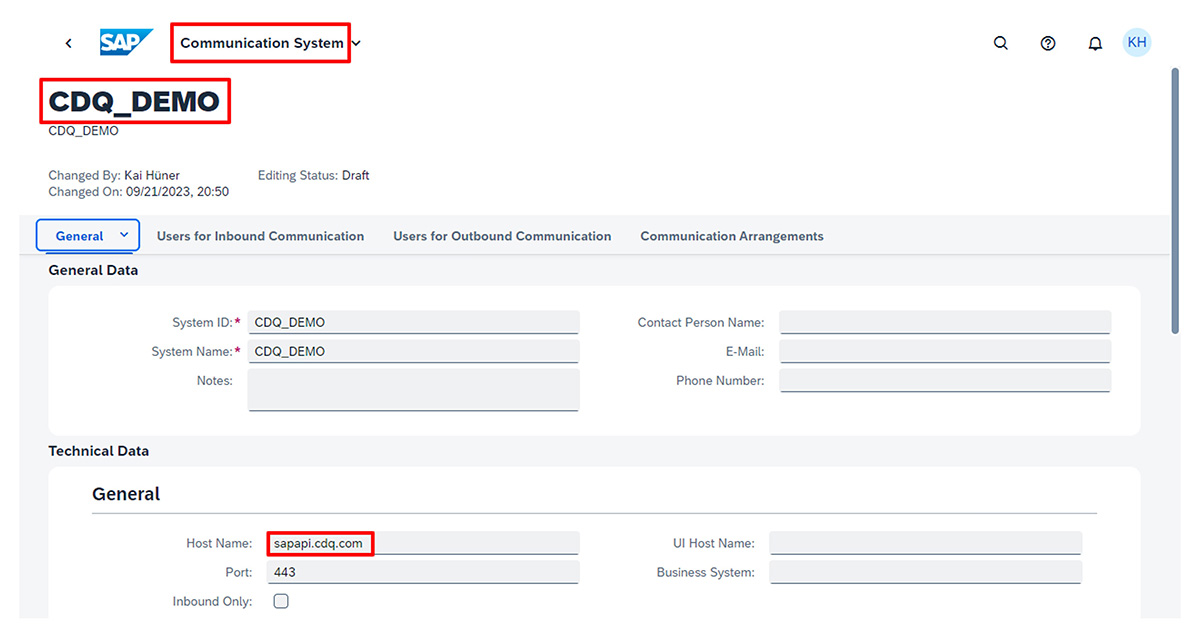Screen dimensions: 1200x635
Task: Toggle the Inbound Only checkbox
Action: 281,601
